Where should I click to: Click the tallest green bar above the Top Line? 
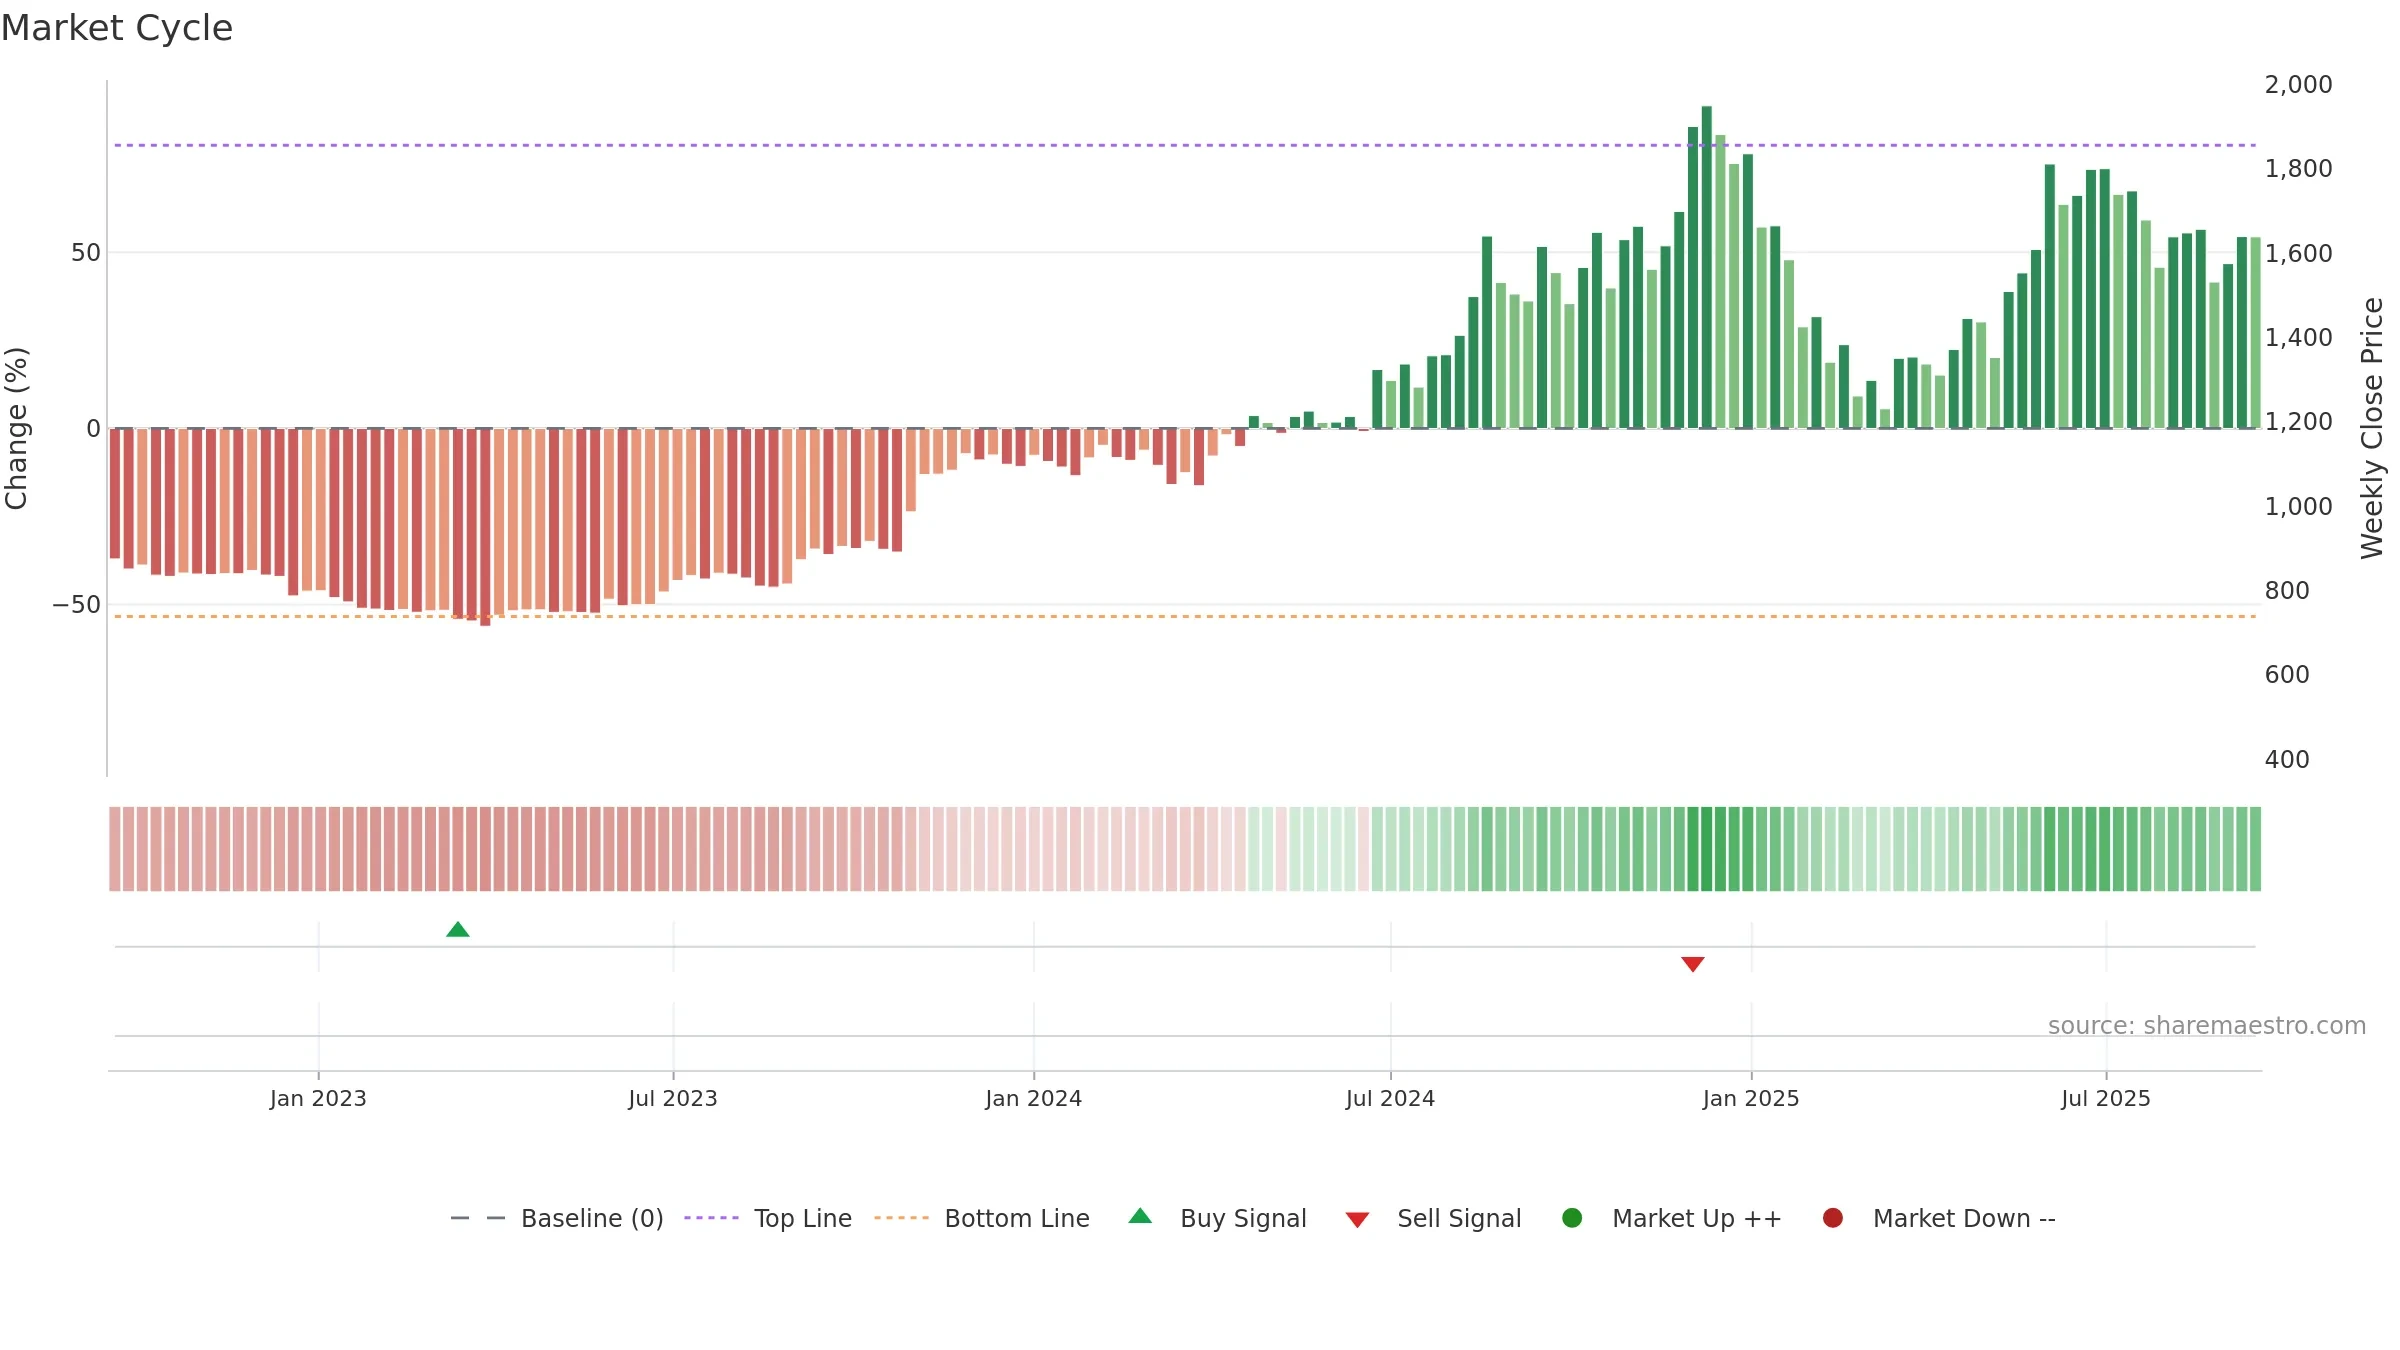point(1707,267)
